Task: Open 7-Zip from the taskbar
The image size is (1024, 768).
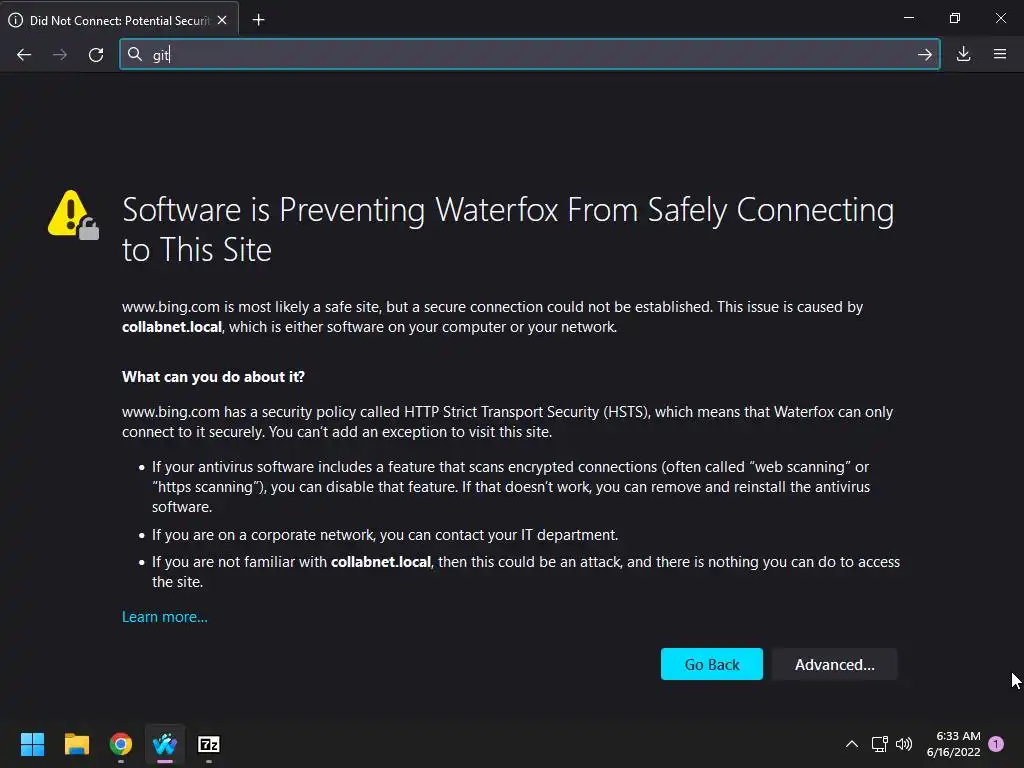Action: point(209,744)
